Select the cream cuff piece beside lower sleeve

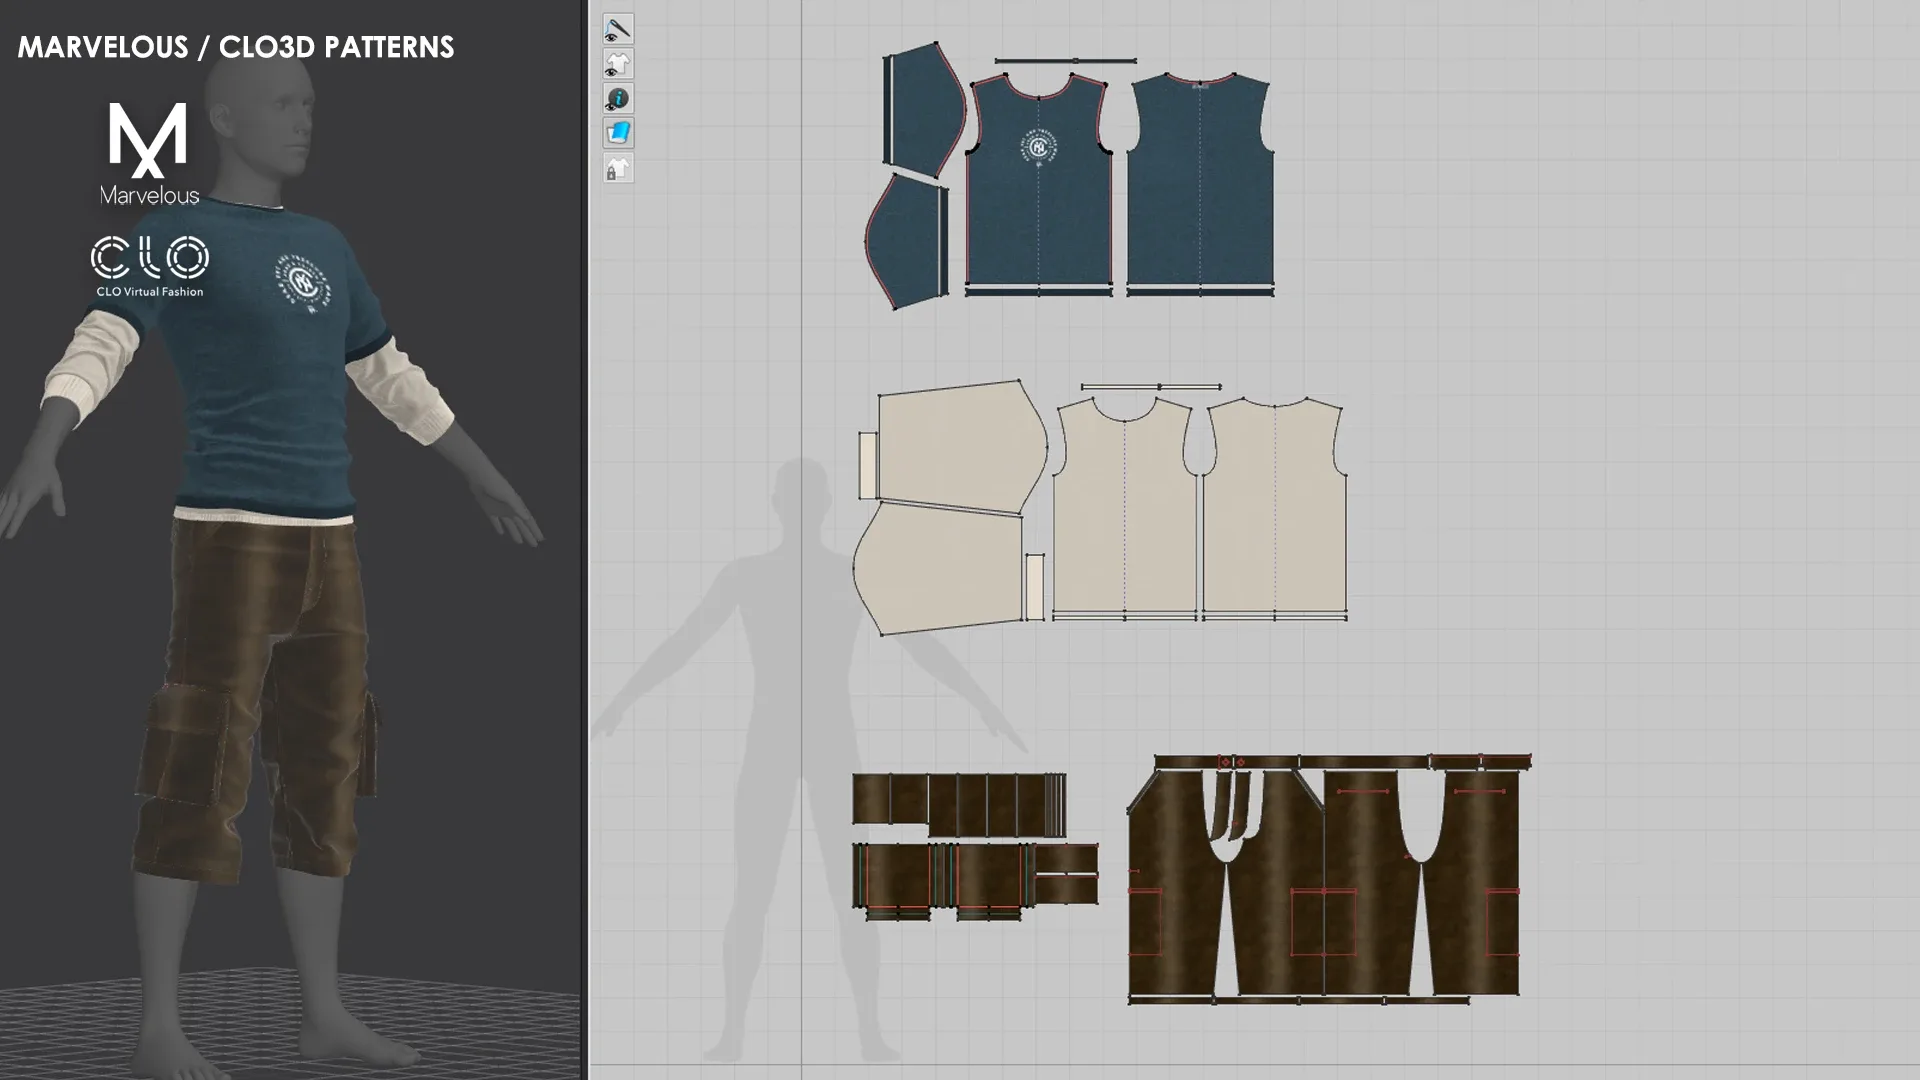point(1035,586)
